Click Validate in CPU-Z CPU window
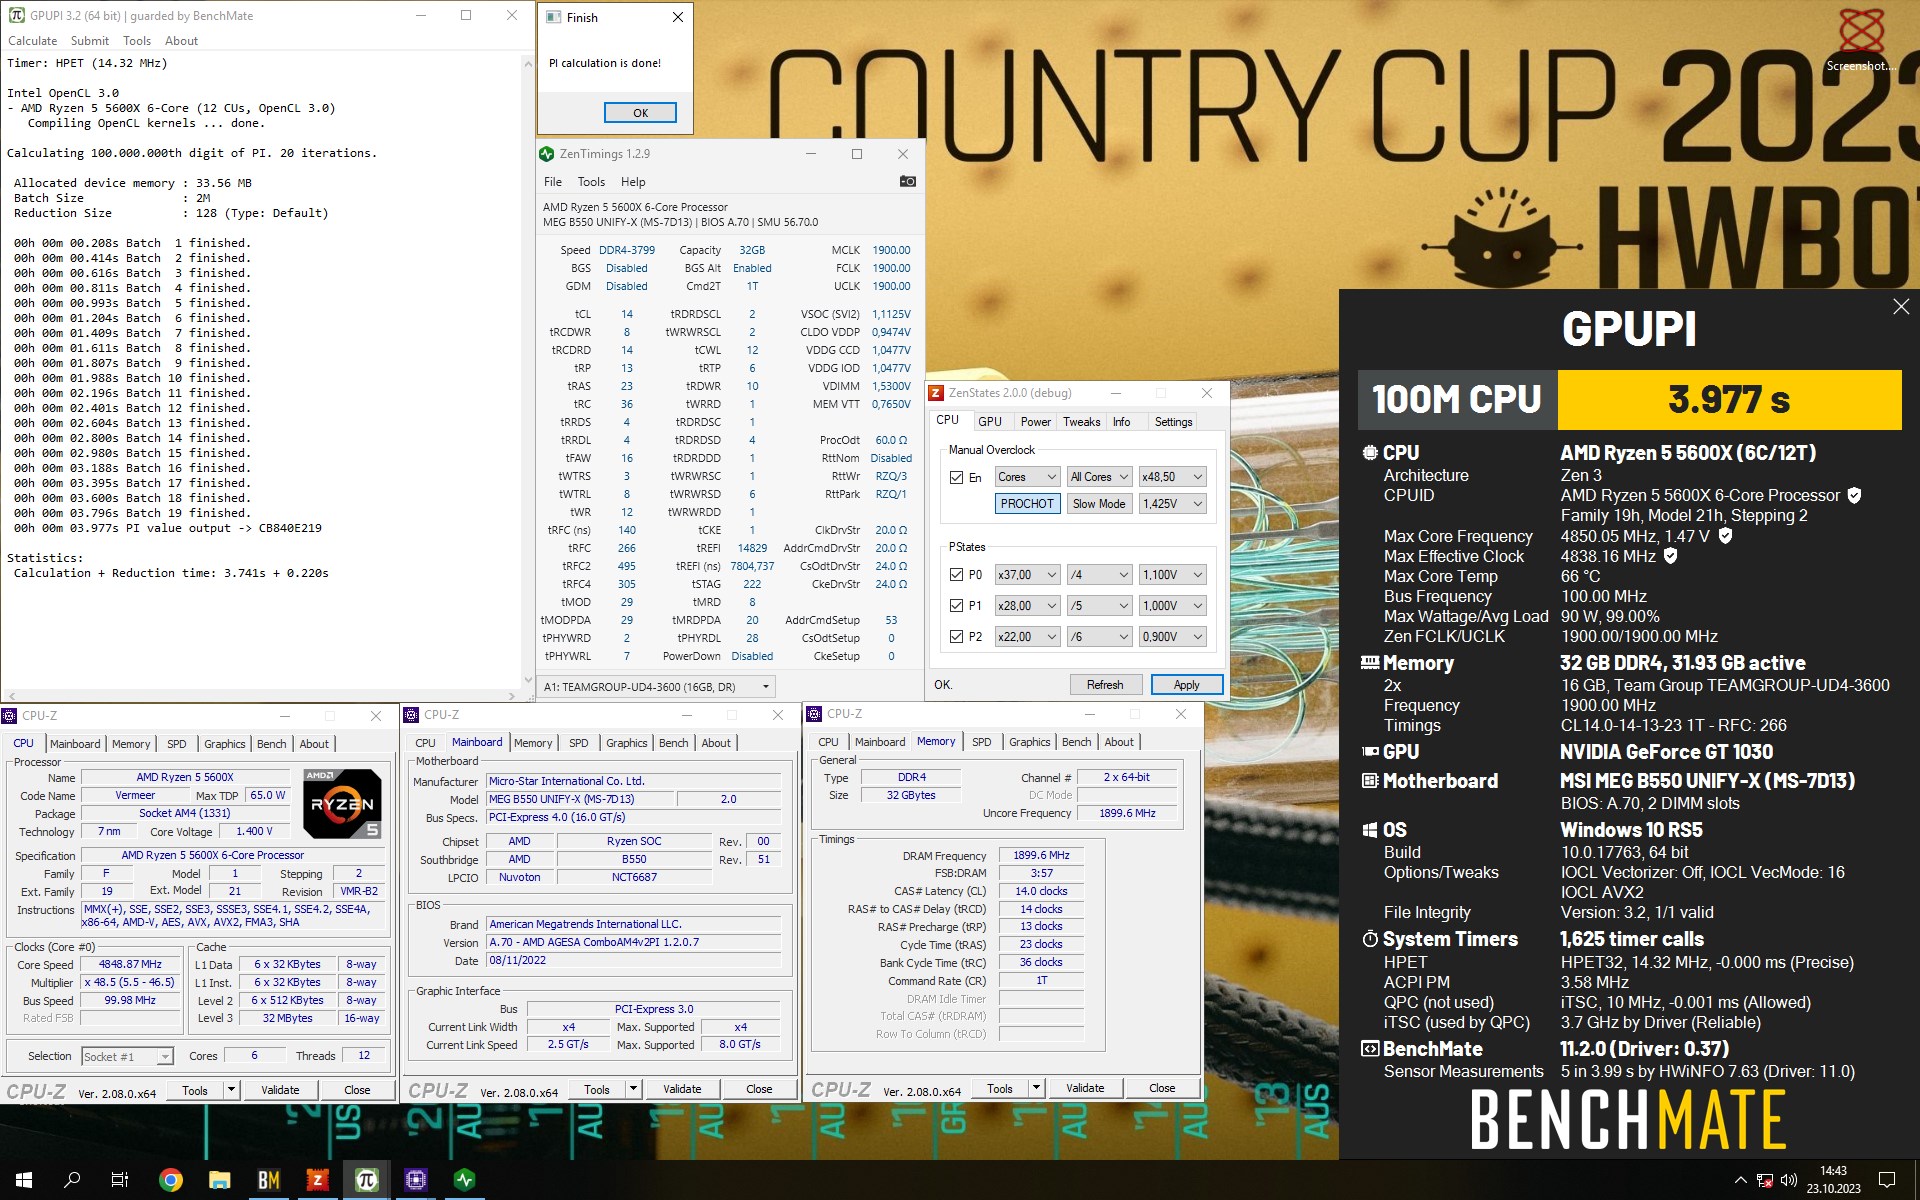1920x1200 pixels. point(280,1090)
